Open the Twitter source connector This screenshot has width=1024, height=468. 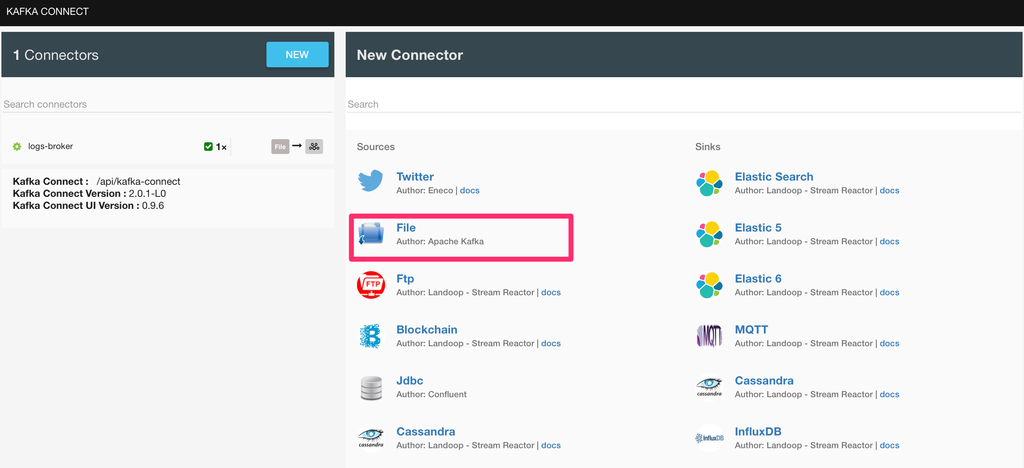(415, 177)
